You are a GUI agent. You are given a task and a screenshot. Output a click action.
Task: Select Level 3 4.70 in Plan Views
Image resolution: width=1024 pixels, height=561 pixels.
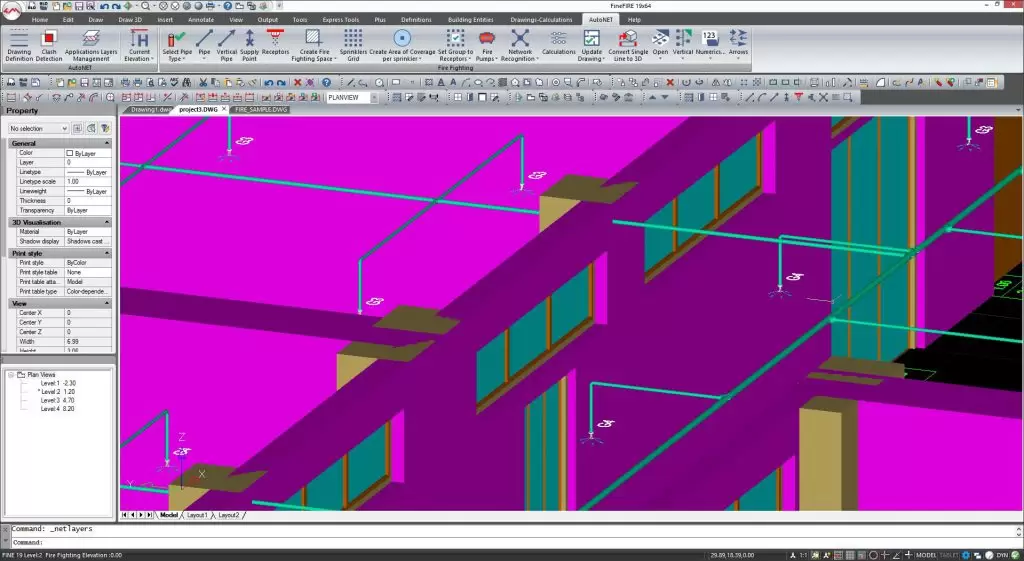(58, 401)
